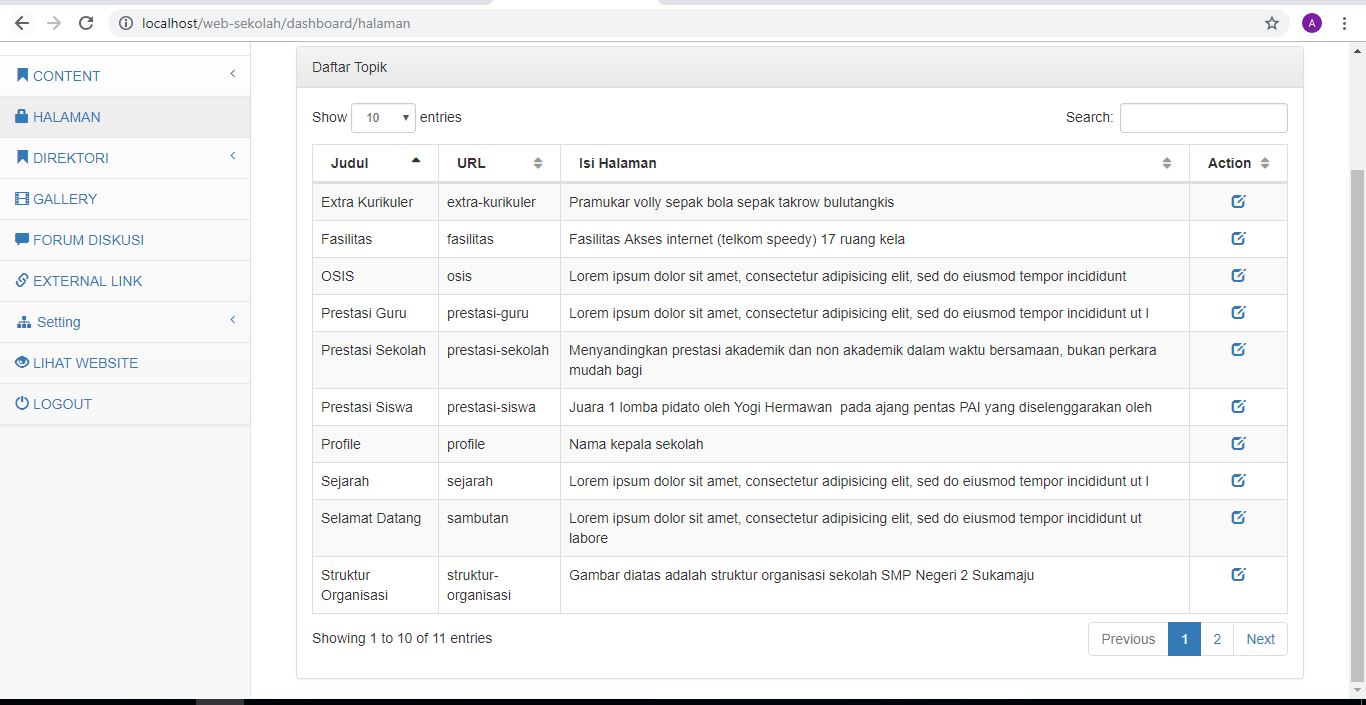
Task: Open GALLERY from the sidebar
Action: (65, 199)
